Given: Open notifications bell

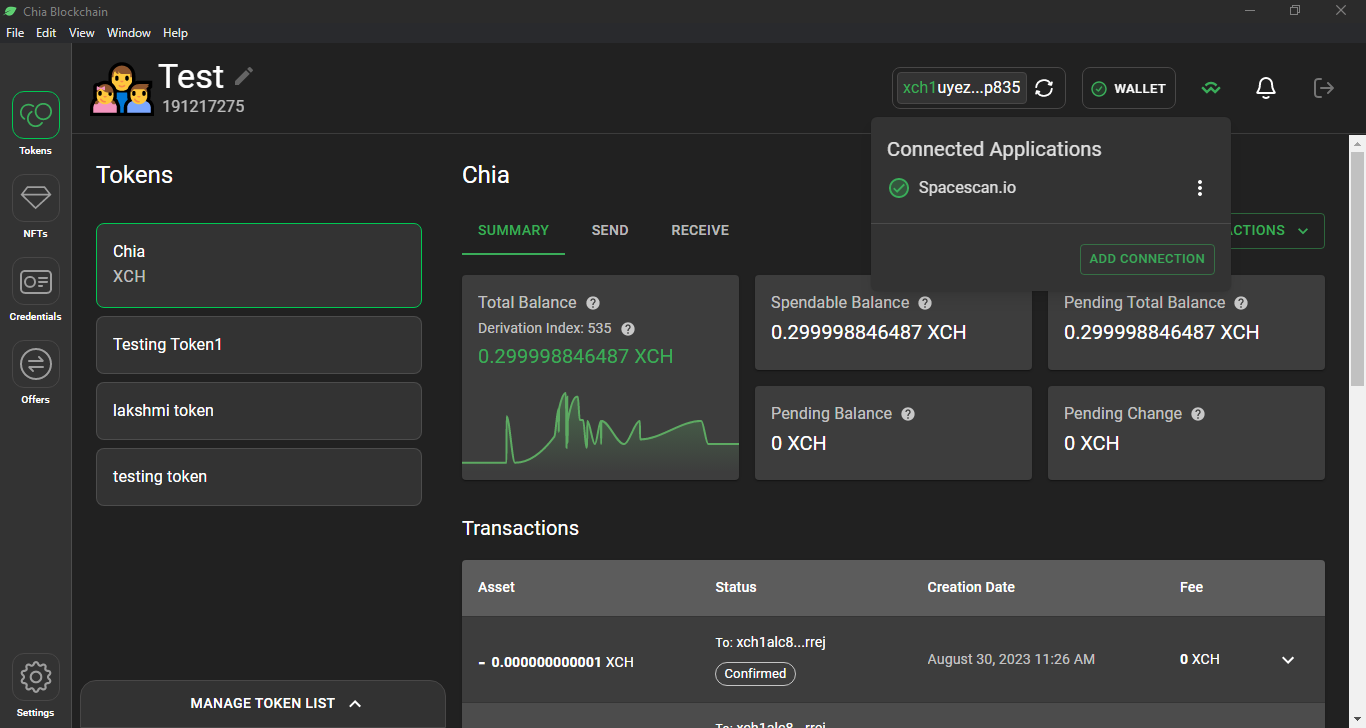Looking at the screenshot, I should point(1266,88).
